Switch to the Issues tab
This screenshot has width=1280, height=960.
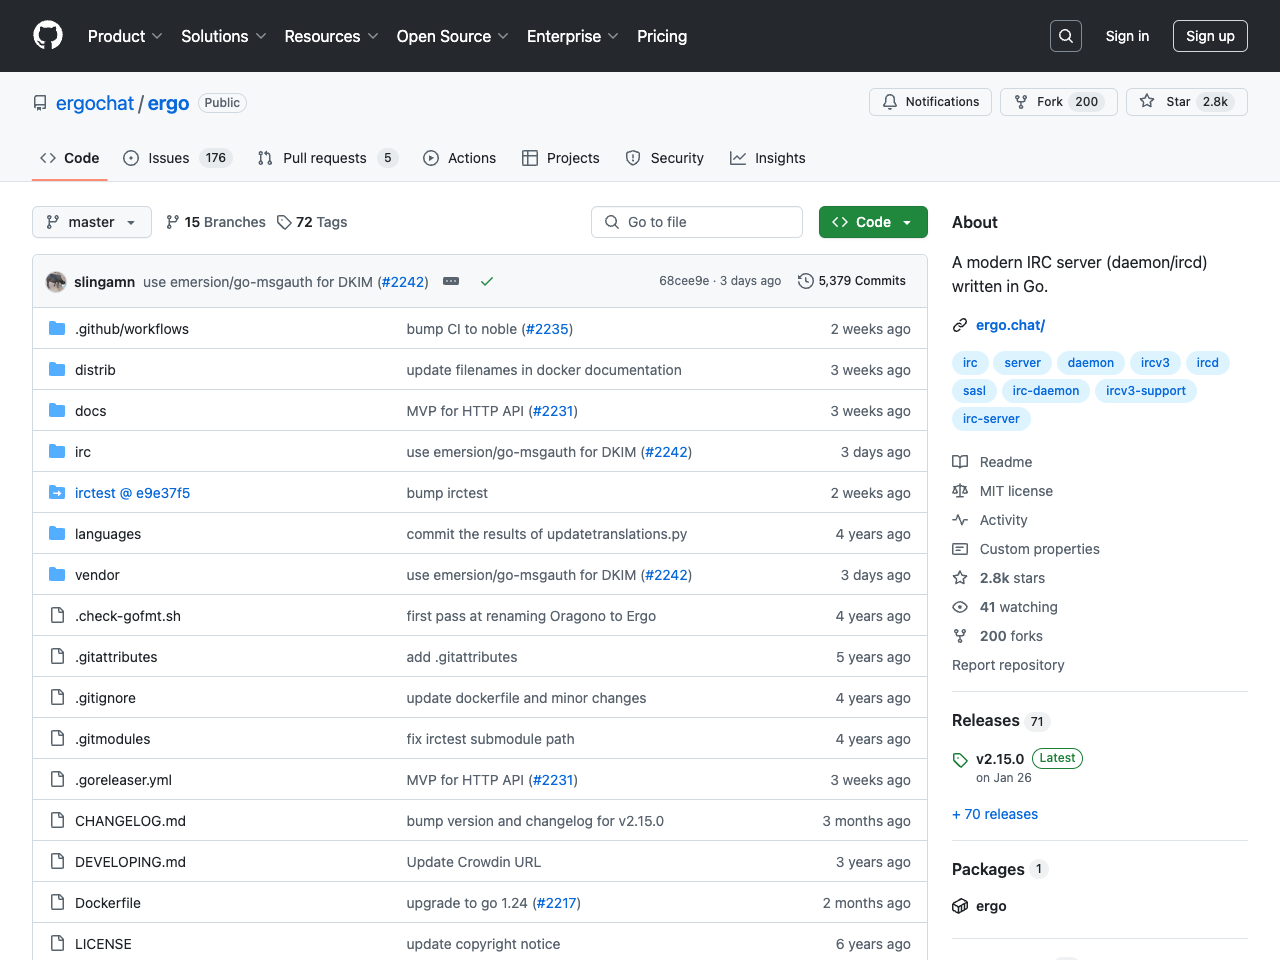tap(177, 158)
